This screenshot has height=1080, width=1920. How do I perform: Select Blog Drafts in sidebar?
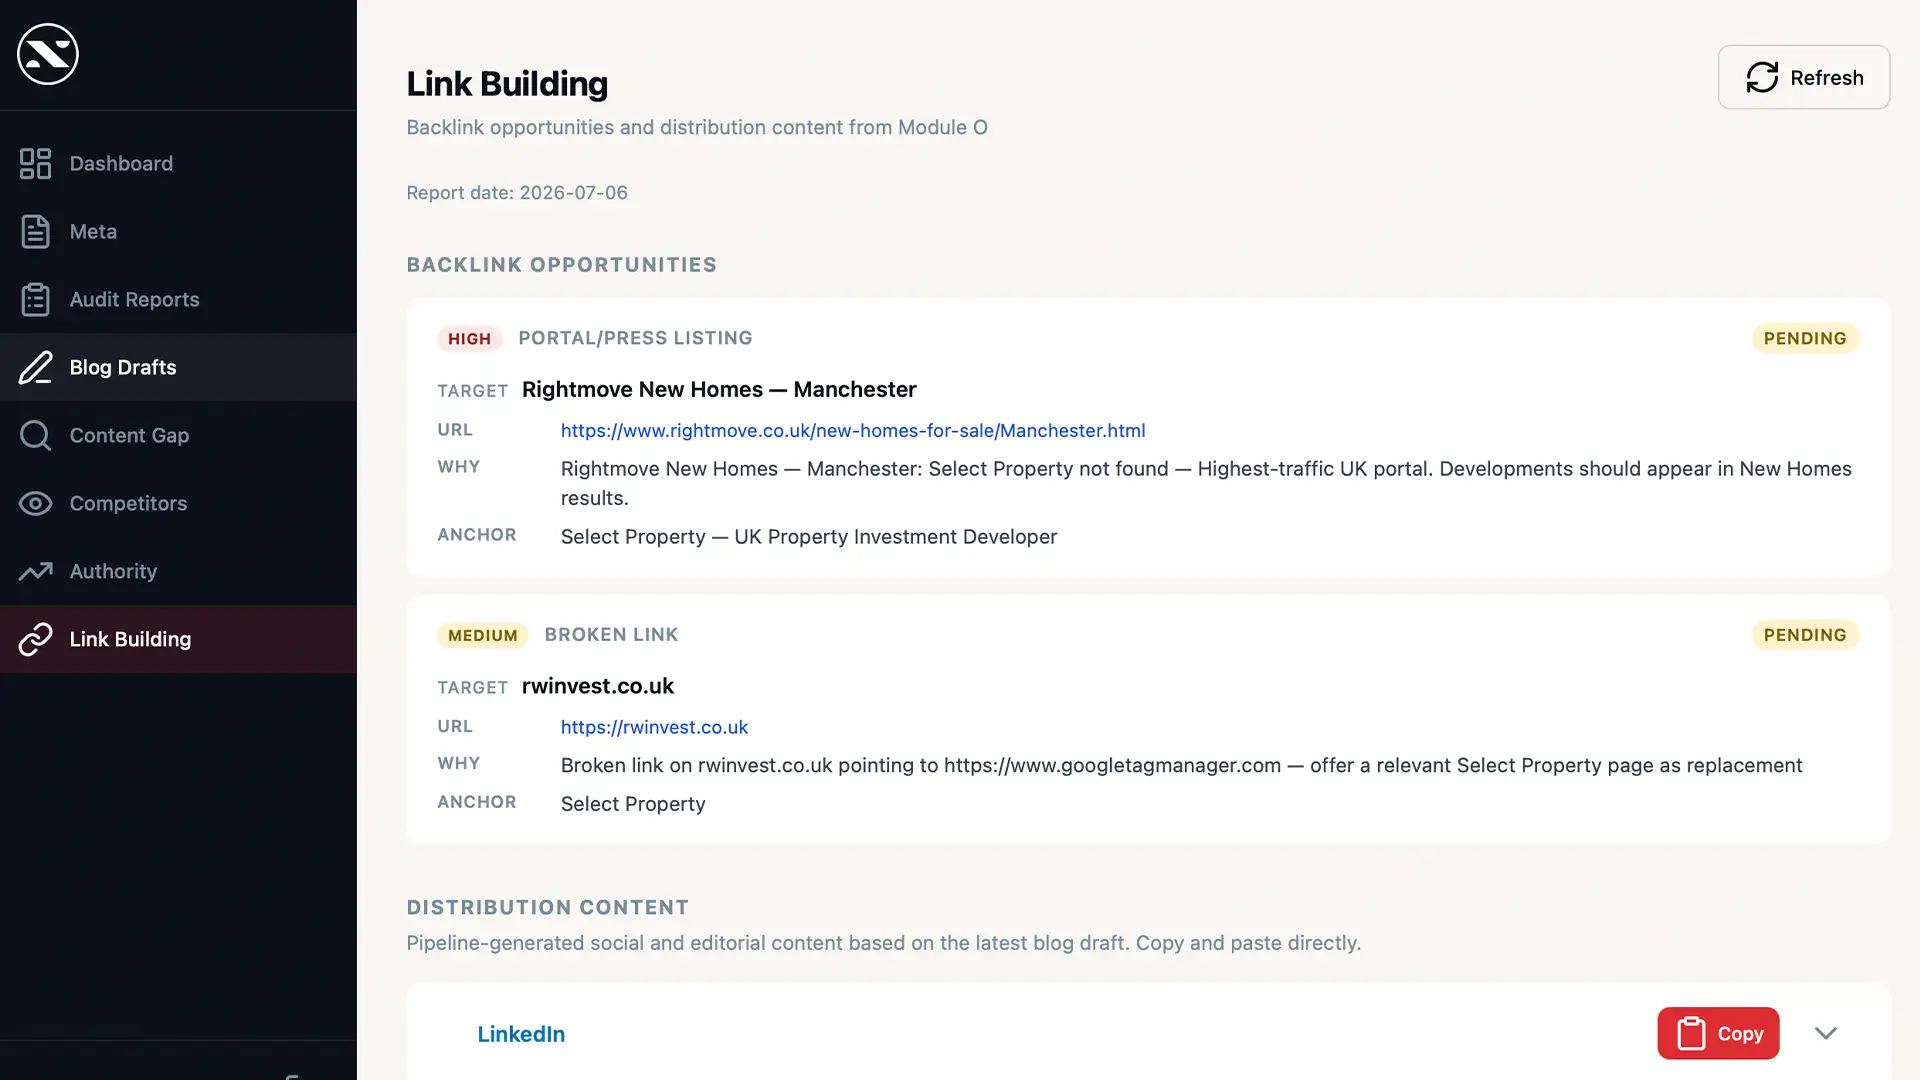pos(178,367)
